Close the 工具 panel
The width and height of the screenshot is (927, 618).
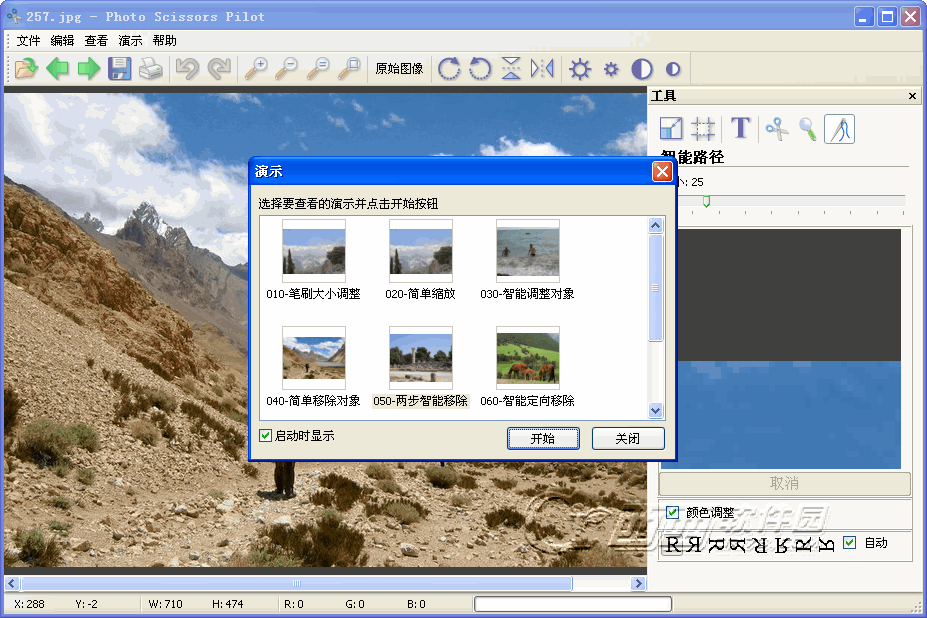[x=912, y=96]
